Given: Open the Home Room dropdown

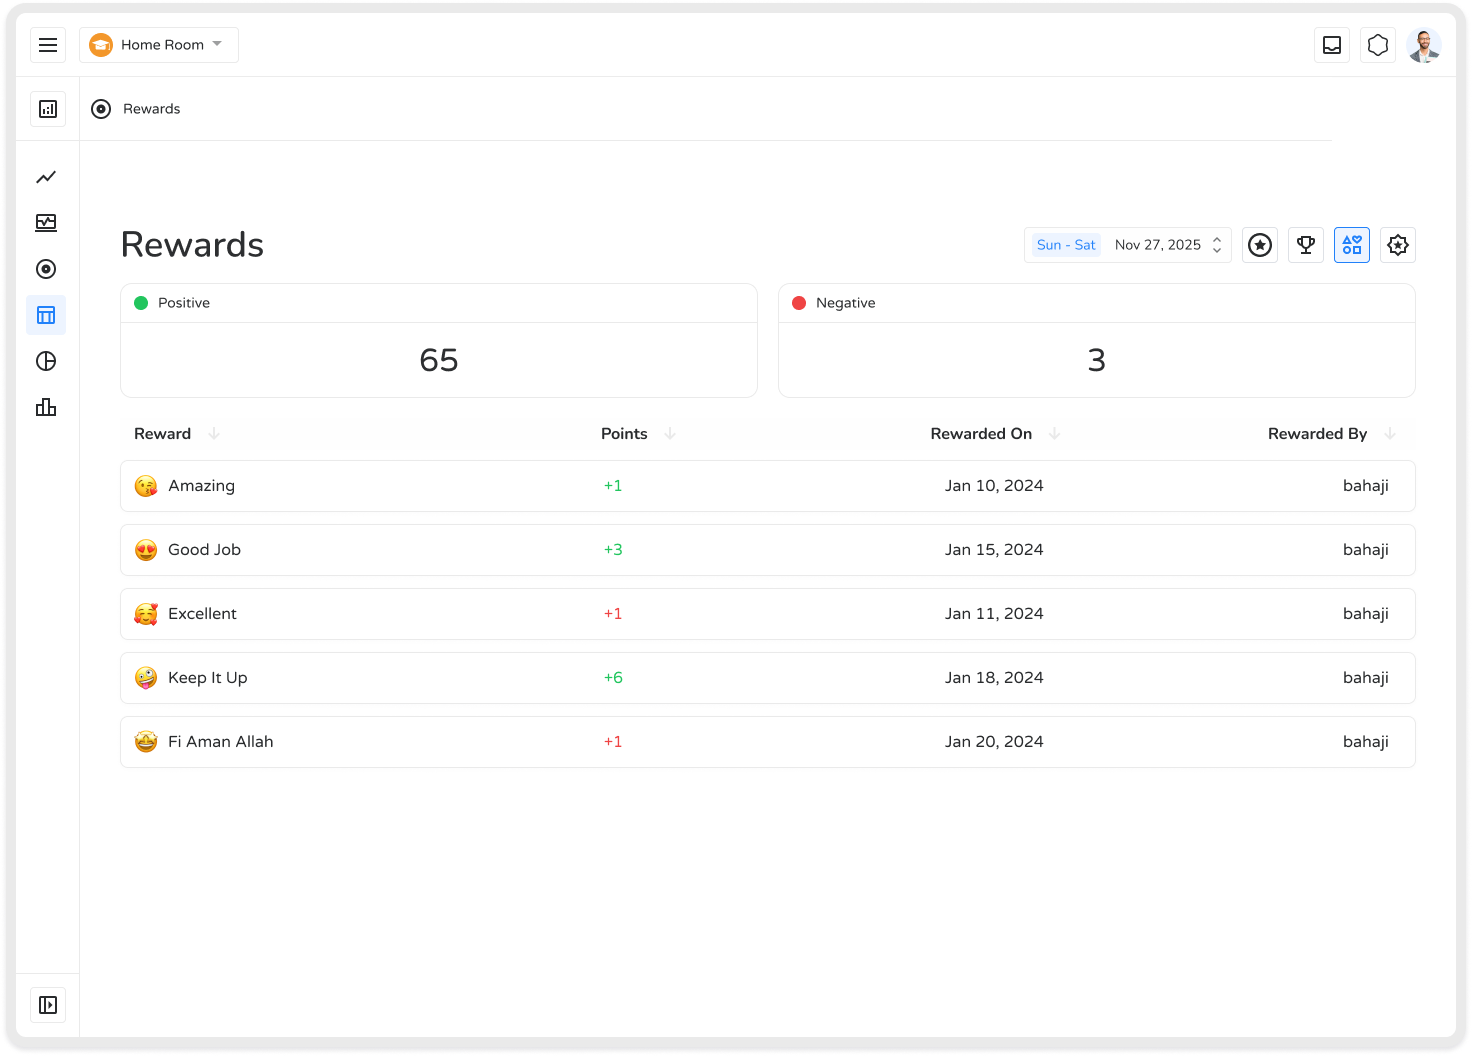Looking at the screenshot, I should (158, 44).
